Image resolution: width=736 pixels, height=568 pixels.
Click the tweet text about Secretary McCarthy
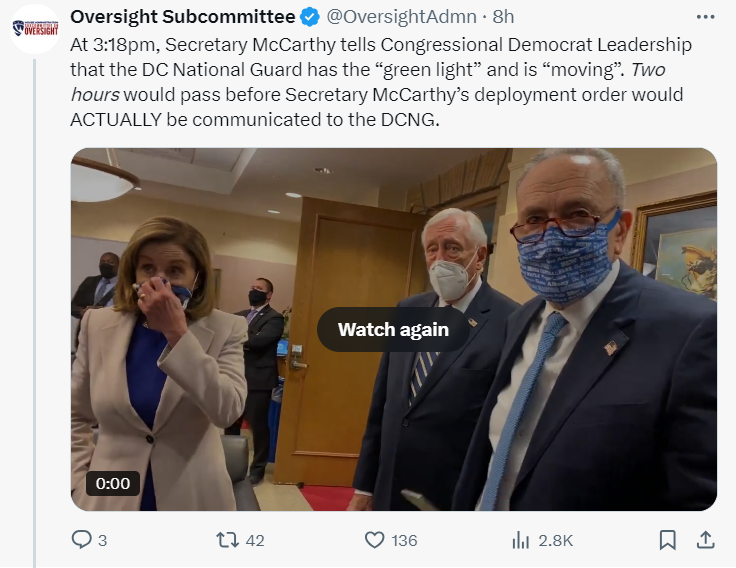380,82
